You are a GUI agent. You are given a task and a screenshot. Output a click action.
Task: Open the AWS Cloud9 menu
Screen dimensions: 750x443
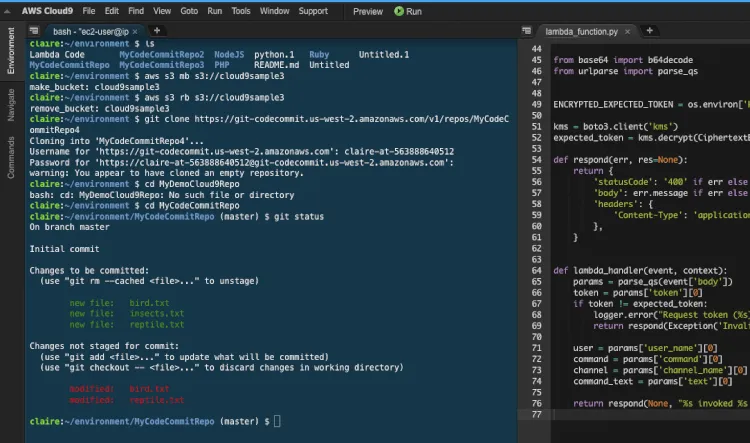(47, 11)
